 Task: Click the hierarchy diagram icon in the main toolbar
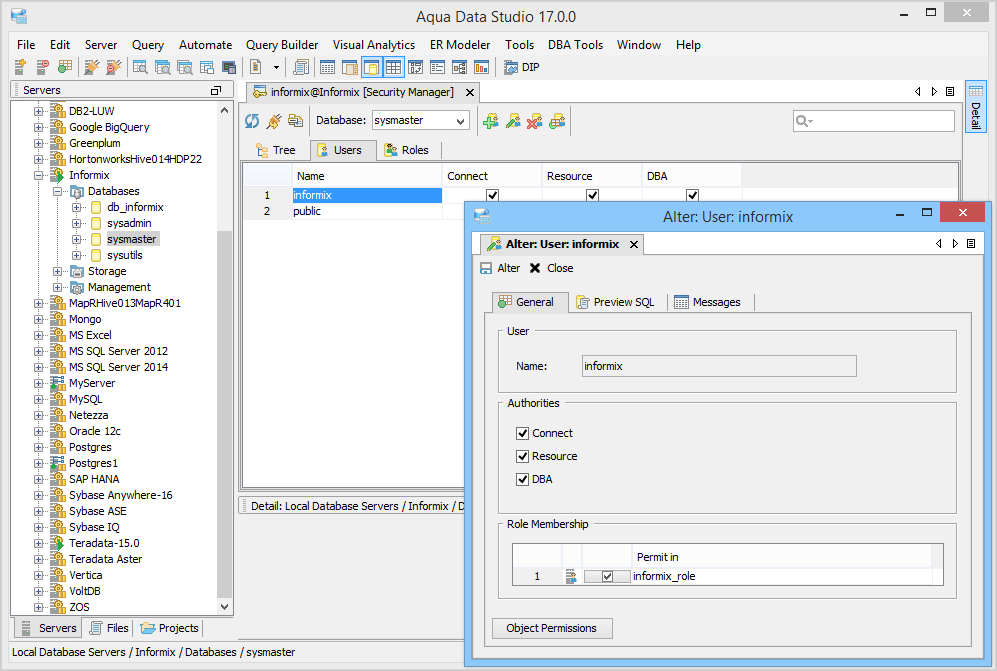pos(459,67)
